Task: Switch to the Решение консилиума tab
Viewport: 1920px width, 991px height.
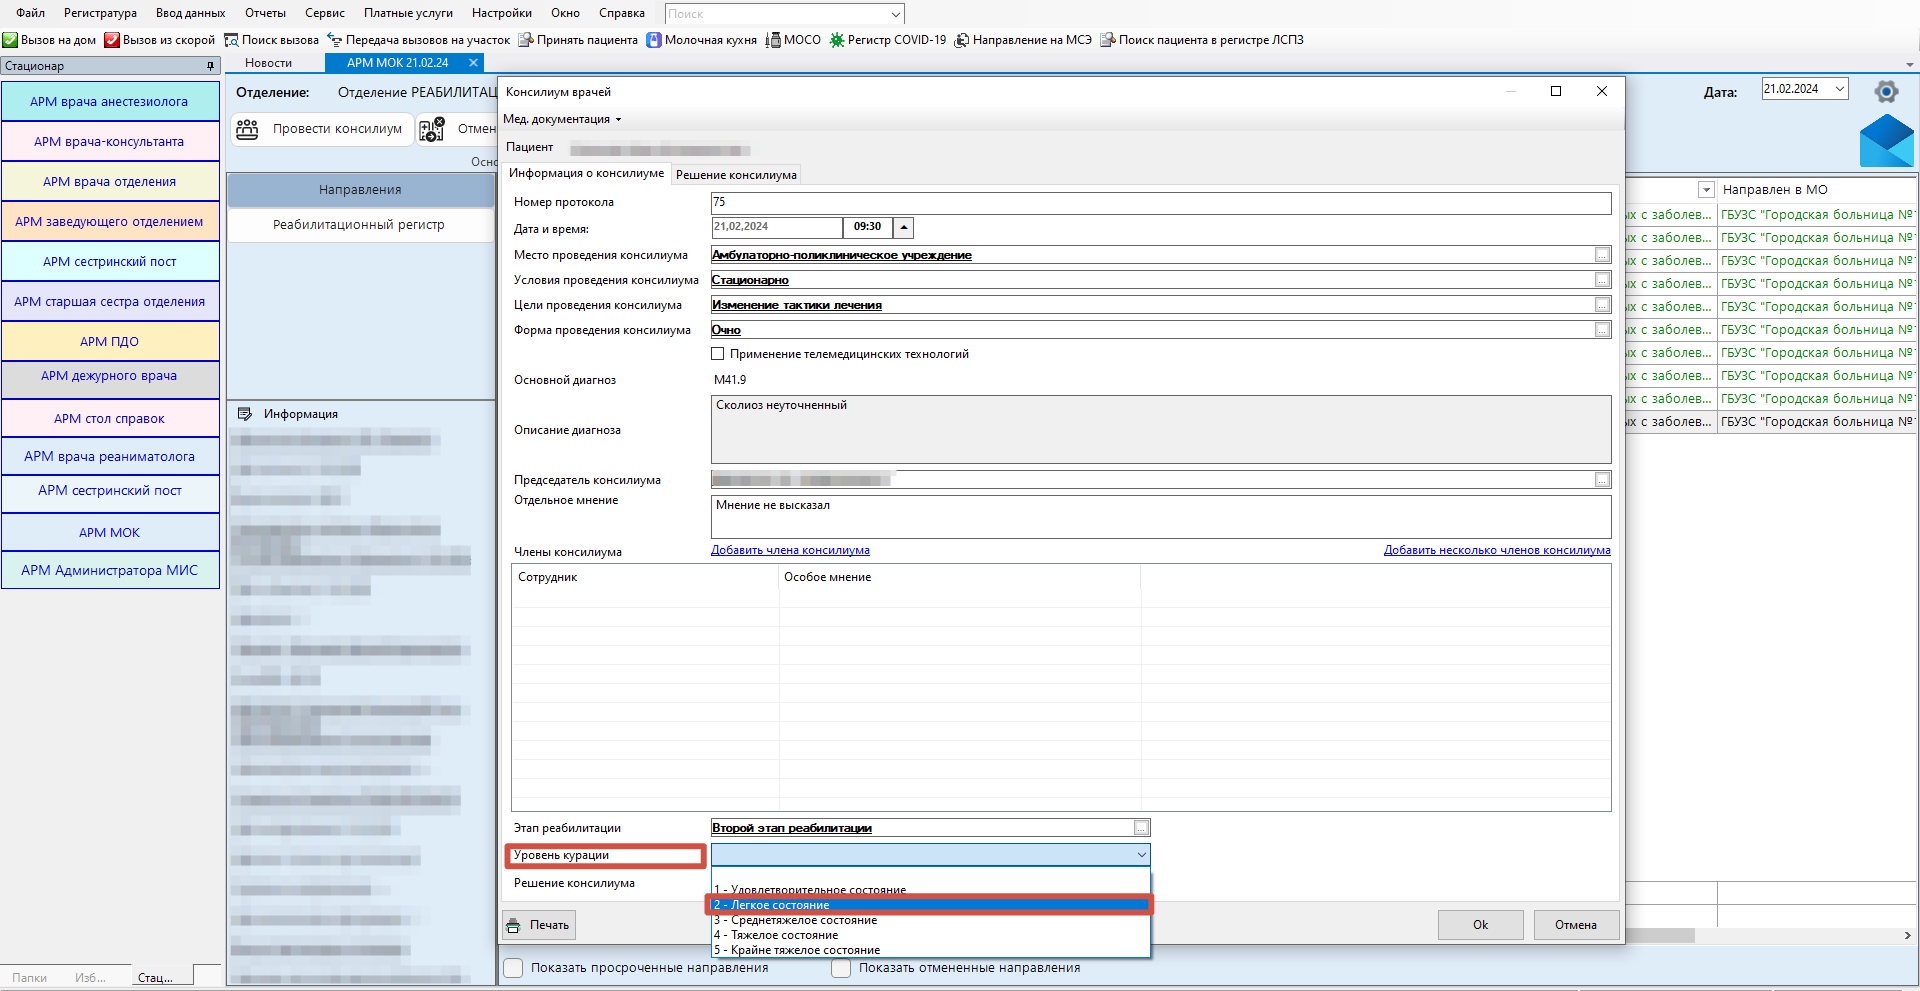Action: pos(736,175)
